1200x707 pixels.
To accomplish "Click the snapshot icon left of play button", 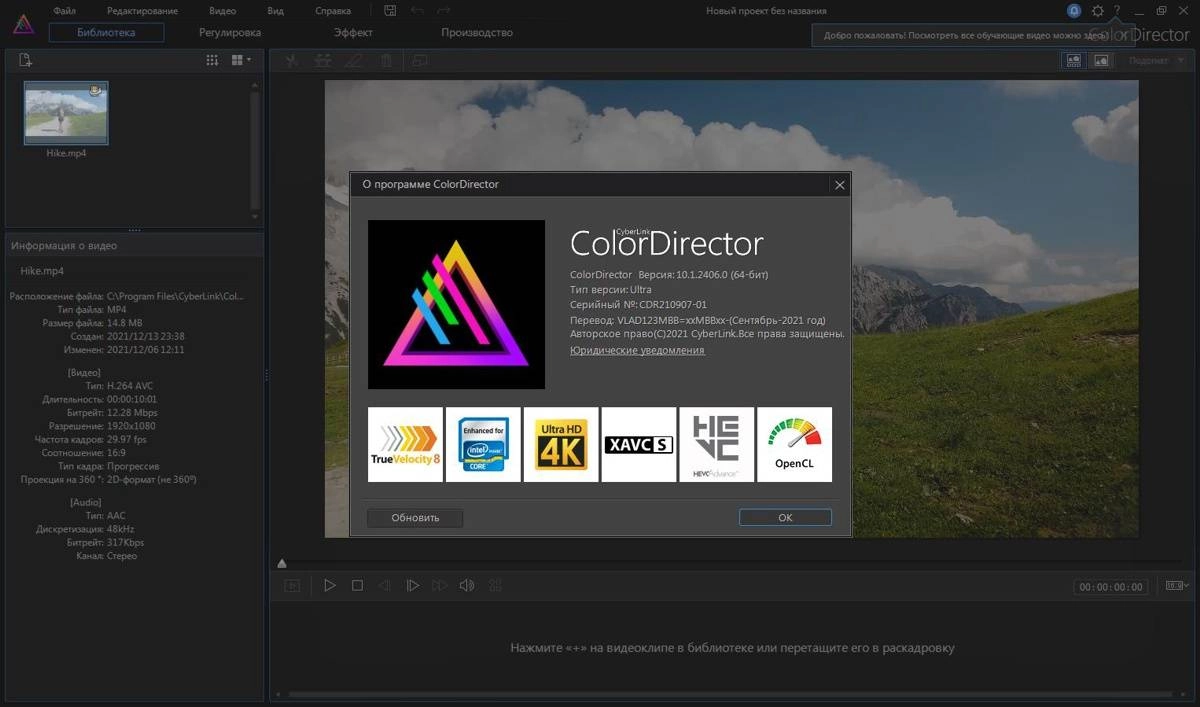I will tap(292, 586).
